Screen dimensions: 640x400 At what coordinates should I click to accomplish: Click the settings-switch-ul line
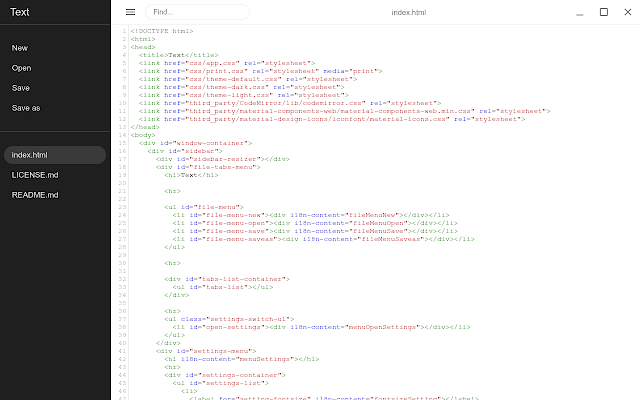(229, 319)
